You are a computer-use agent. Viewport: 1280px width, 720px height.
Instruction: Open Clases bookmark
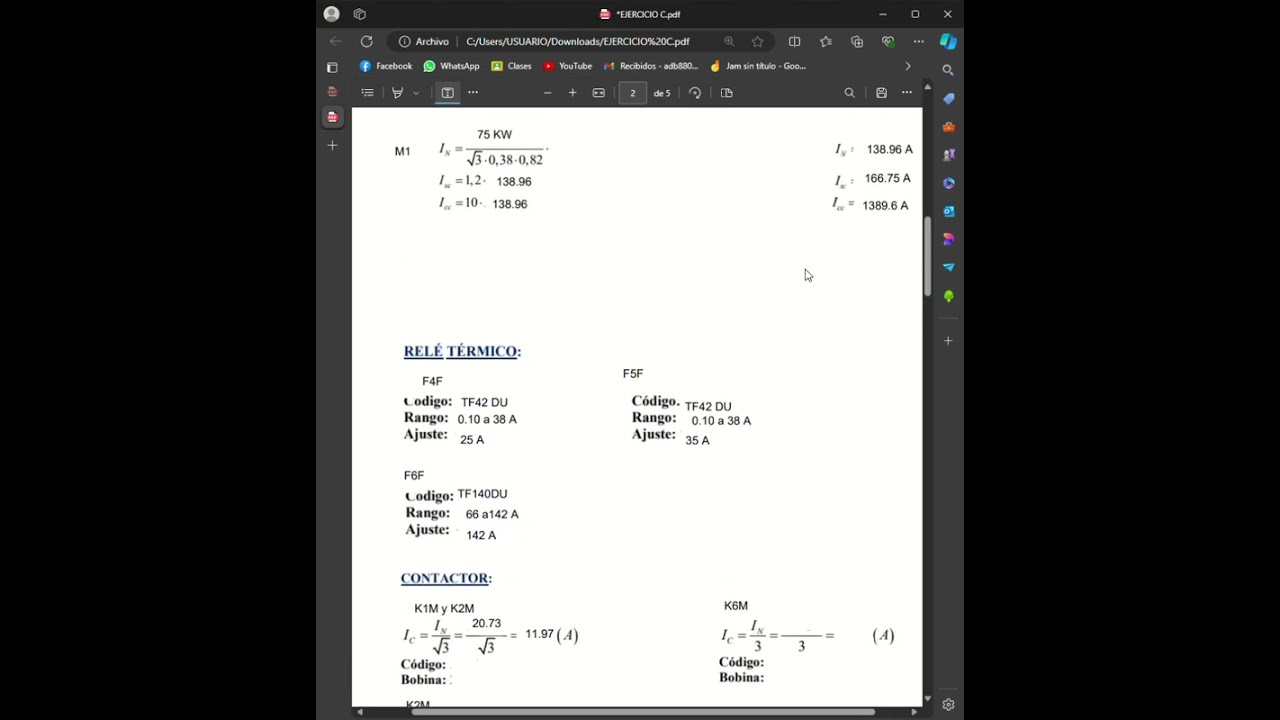click(x=511, y=66)
